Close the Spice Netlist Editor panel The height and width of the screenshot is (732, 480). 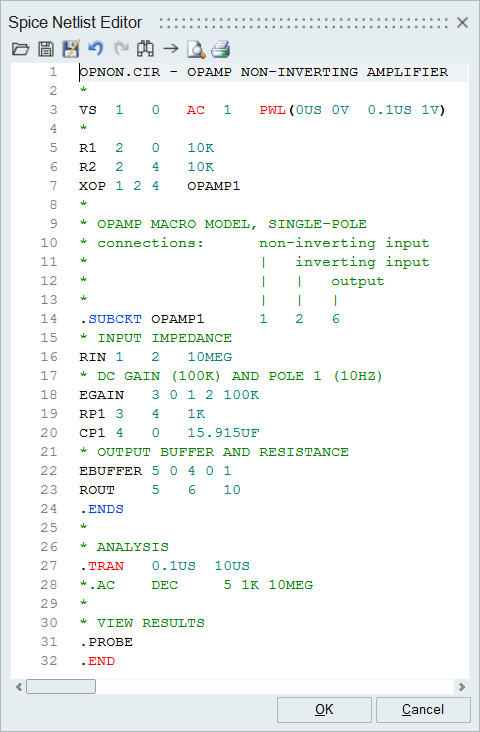point(462,22)
